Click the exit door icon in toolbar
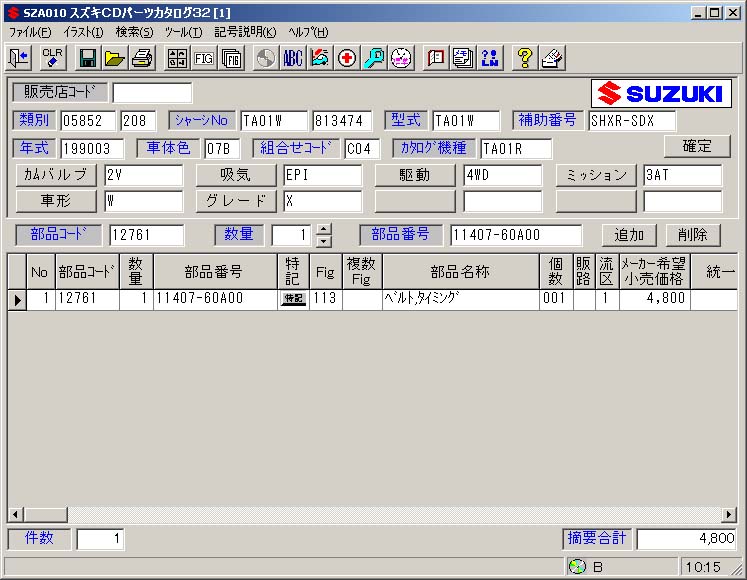Image resolution: width=747 pixels, height=580 pixels. 19,58
